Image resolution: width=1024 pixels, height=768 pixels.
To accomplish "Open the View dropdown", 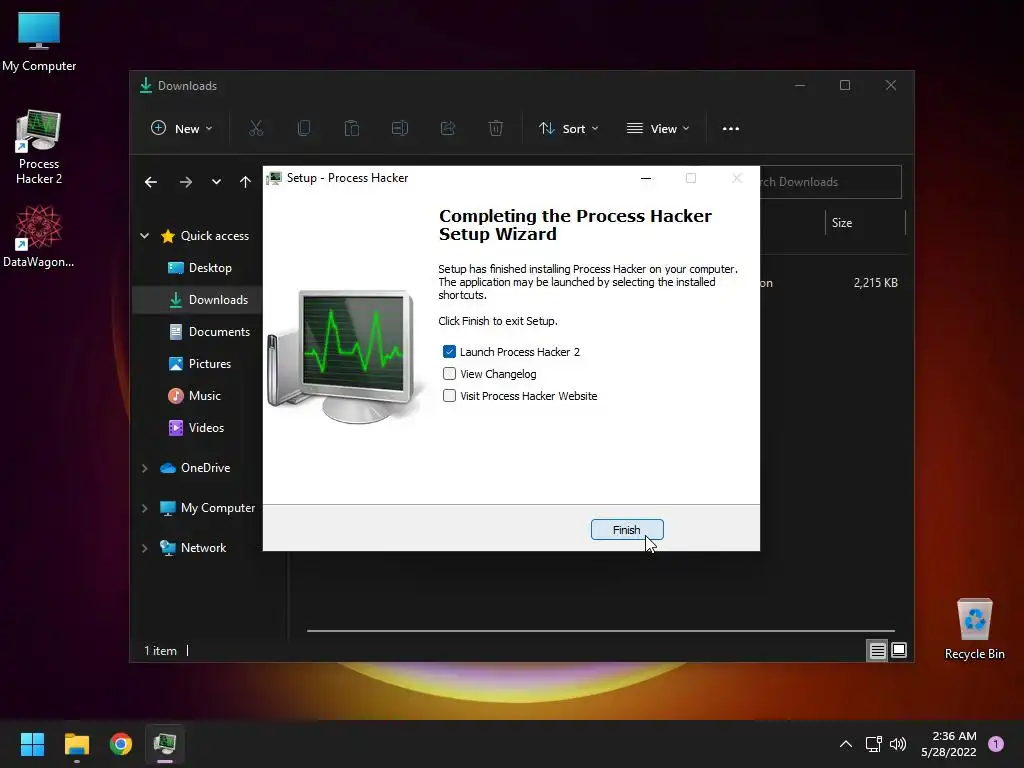I will coord(658,129).
